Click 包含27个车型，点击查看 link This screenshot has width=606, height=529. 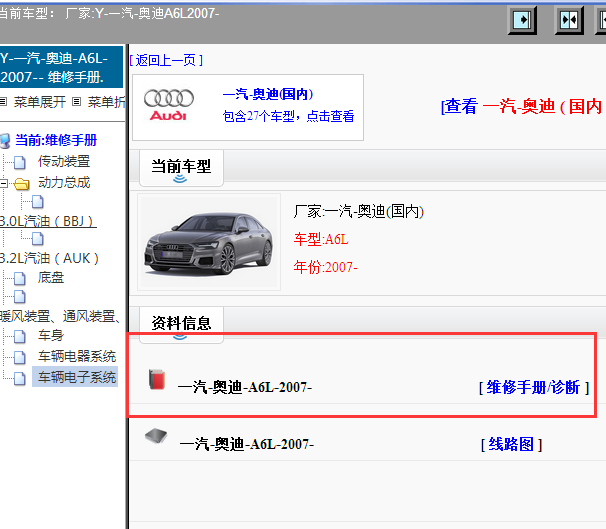[288, 116]
